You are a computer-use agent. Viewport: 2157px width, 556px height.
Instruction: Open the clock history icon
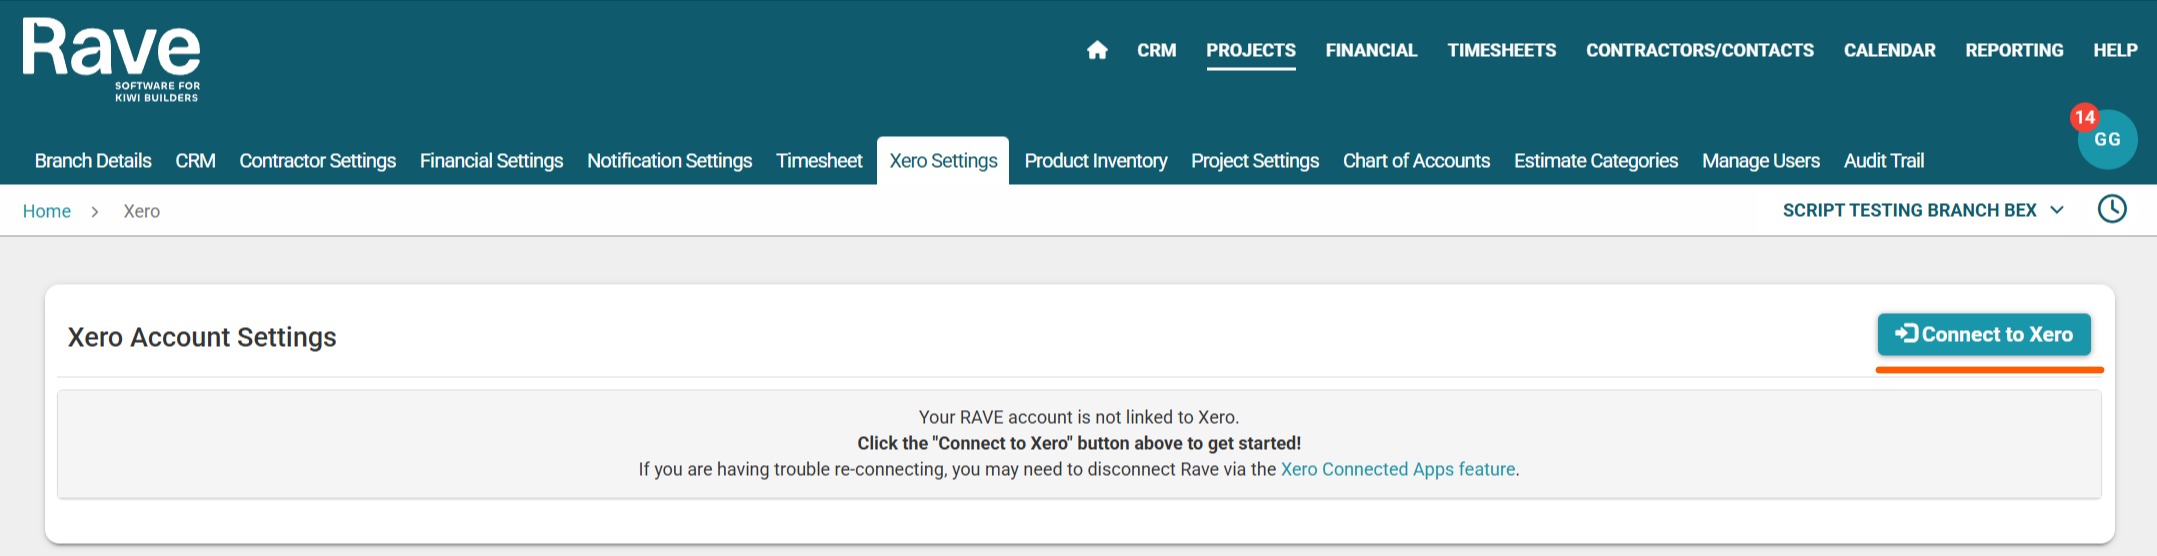tap(2112, 209)
